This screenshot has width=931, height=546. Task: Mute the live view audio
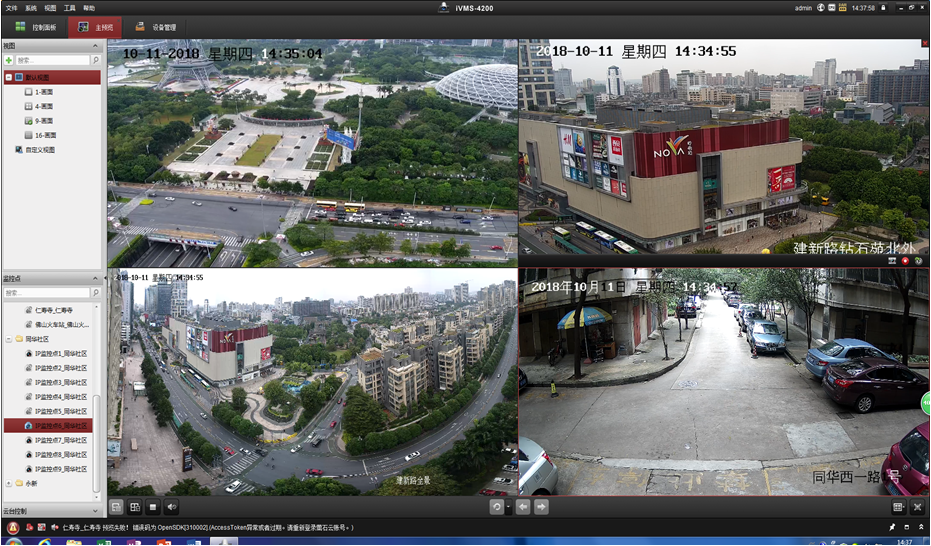pos(172,507)
